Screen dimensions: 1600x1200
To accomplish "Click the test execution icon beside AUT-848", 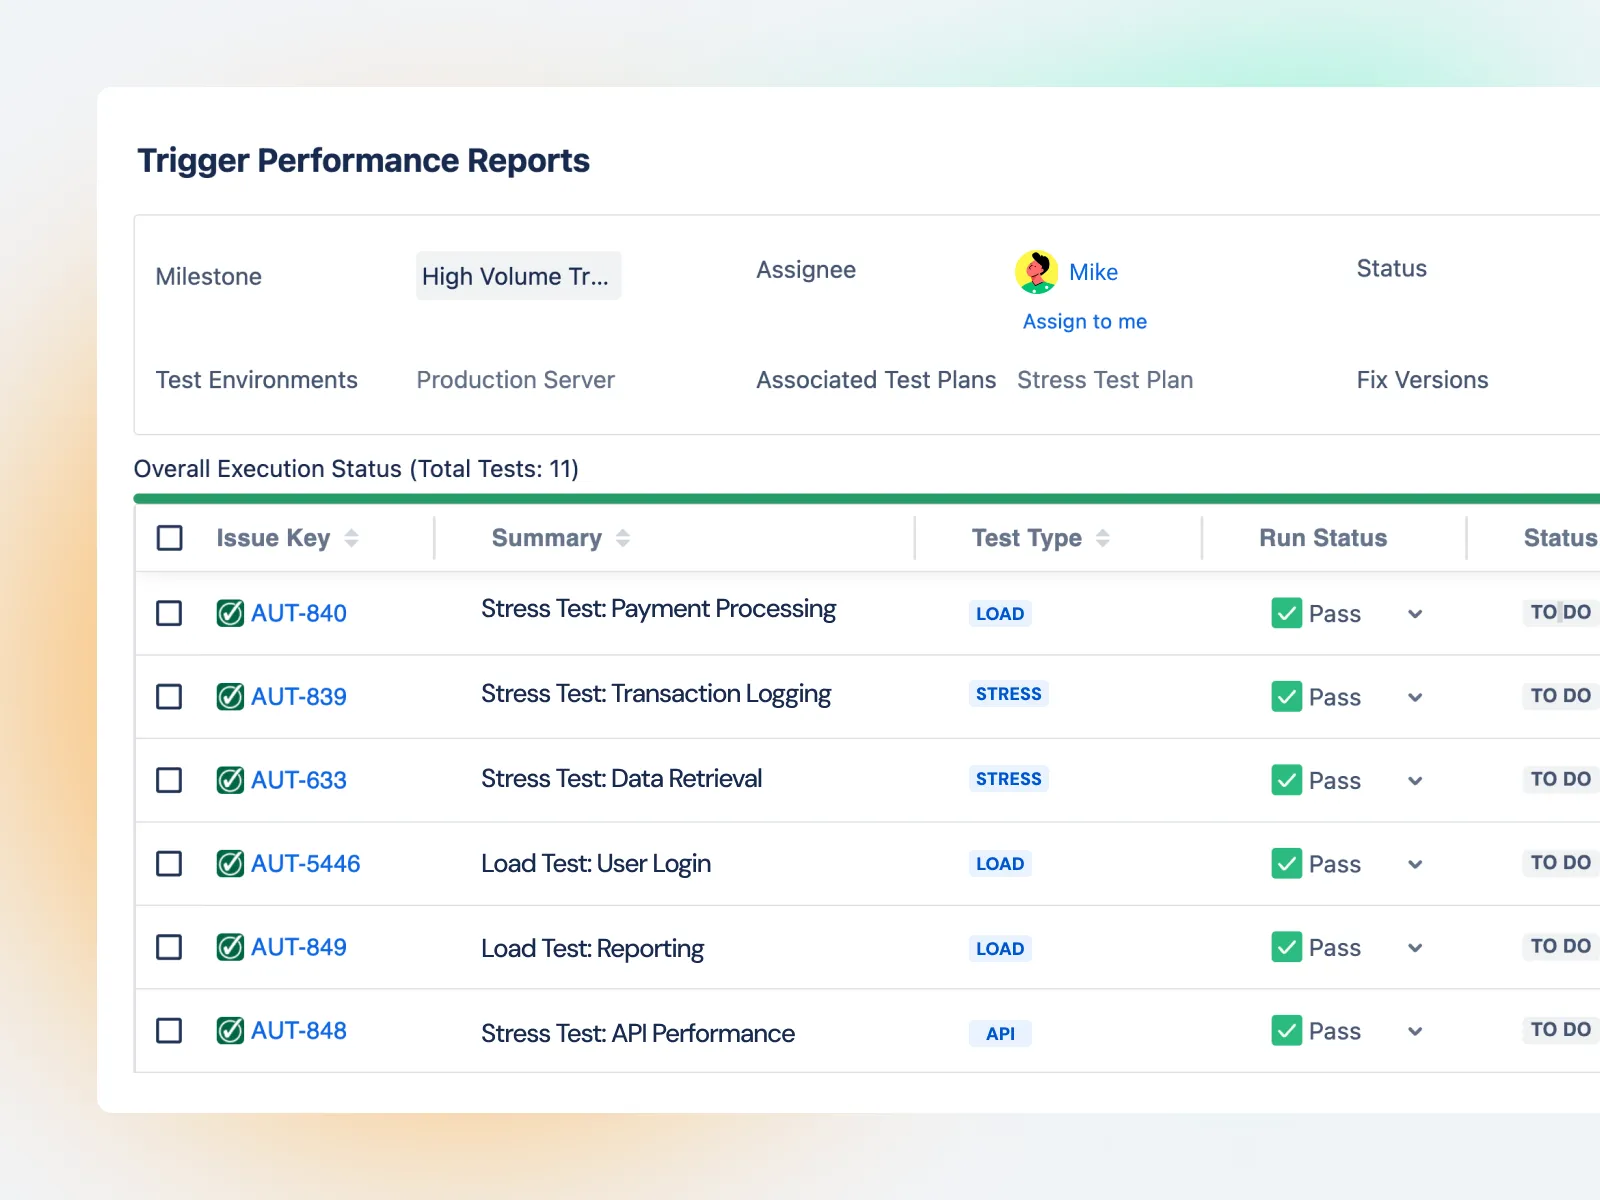I will (x=229, y=1031).
